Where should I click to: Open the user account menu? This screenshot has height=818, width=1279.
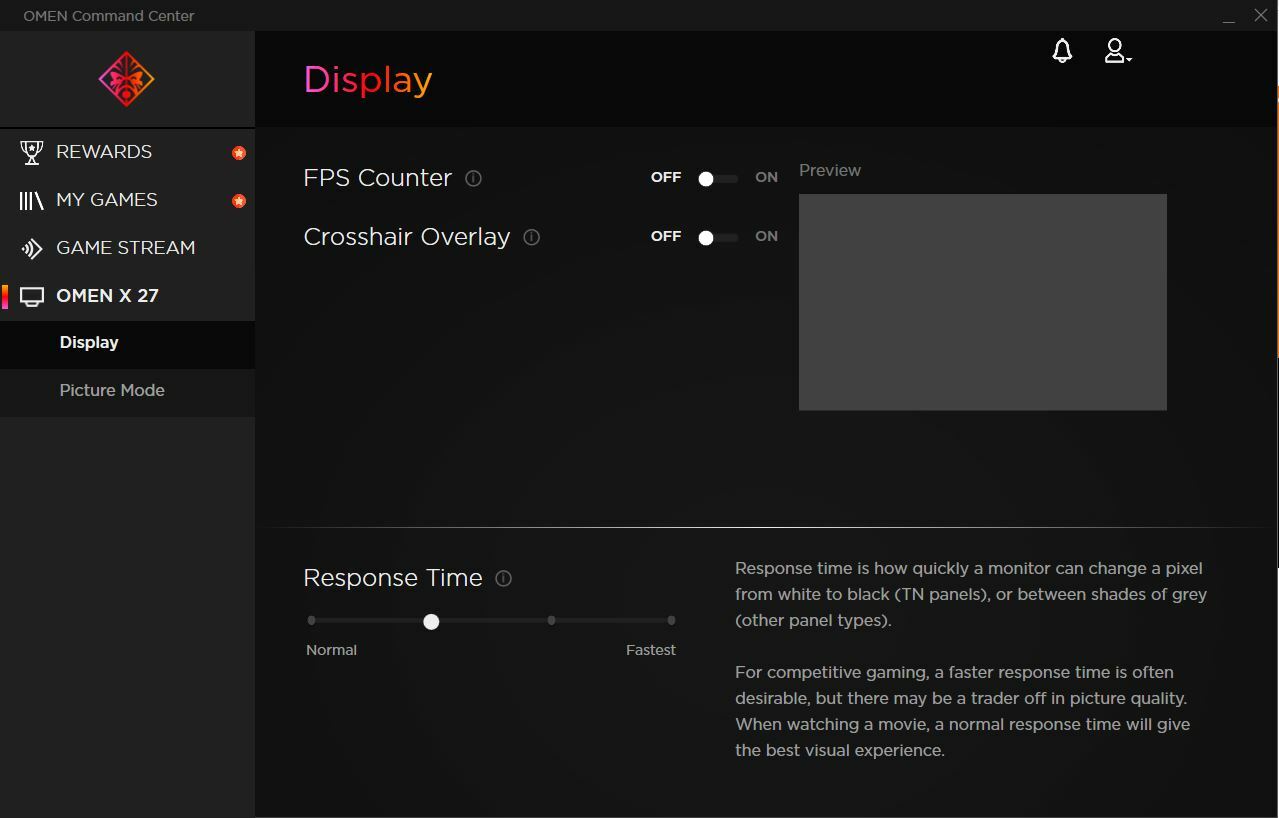tap(1116, 51)
